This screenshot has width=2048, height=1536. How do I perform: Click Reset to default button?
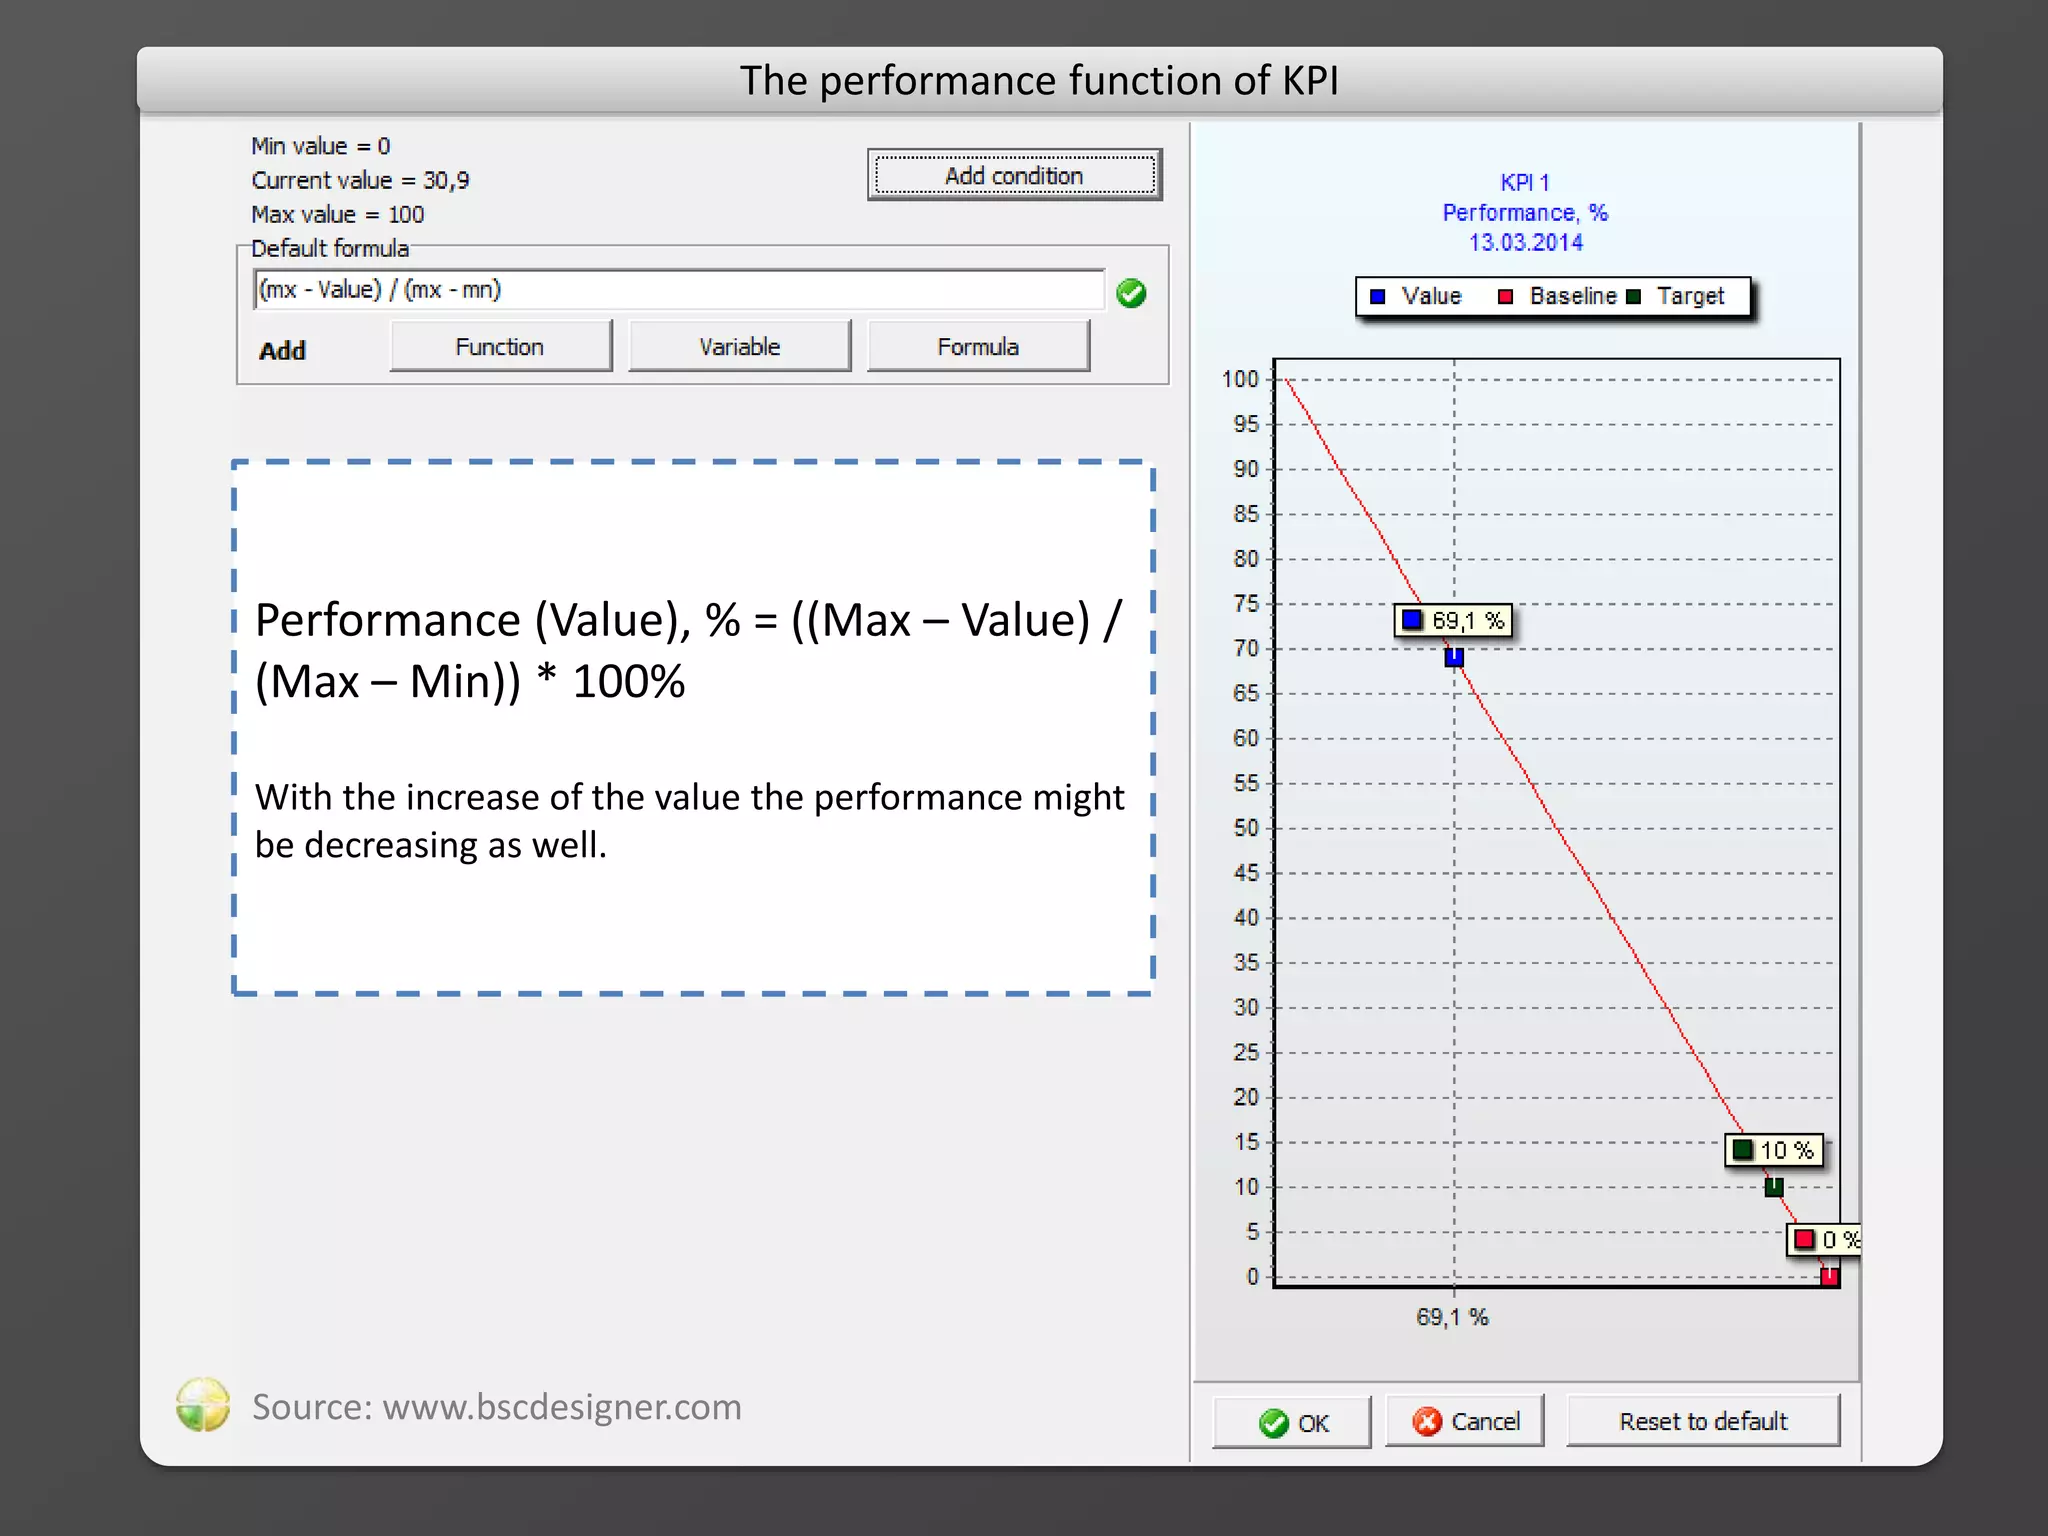[1703, 1421]
